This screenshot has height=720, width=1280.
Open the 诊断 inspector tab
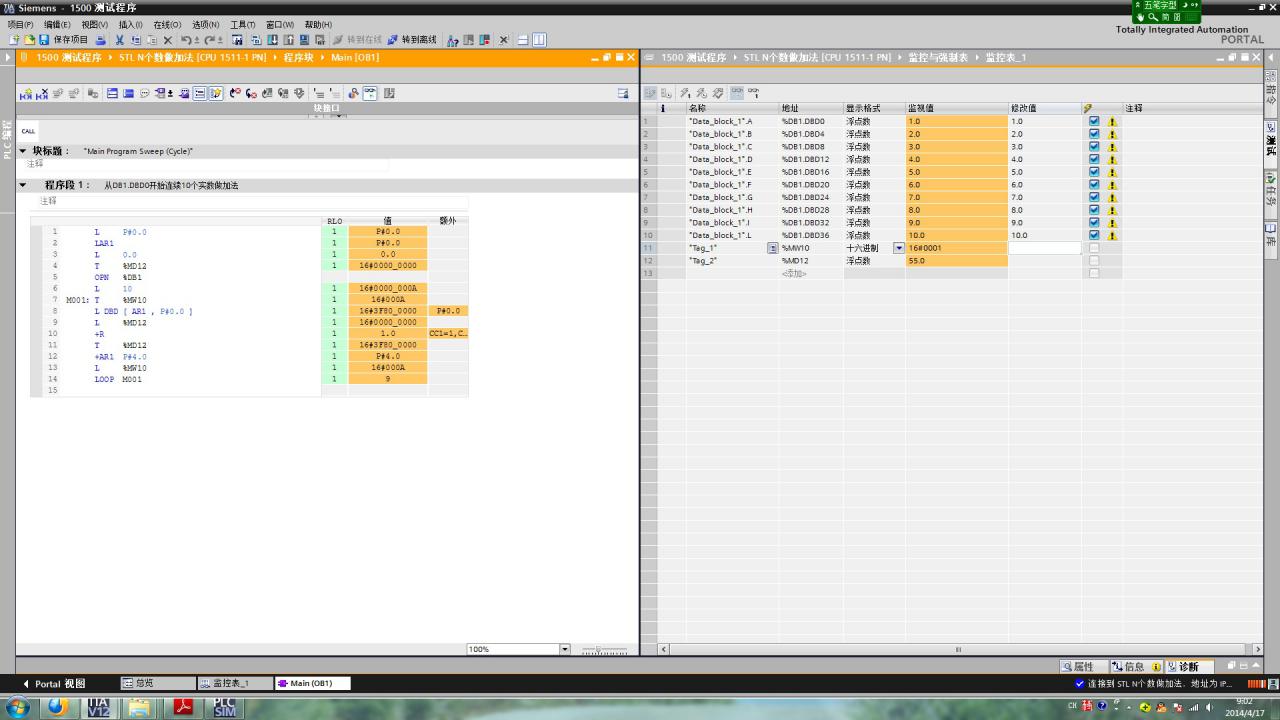click(x=1189, y=666)
